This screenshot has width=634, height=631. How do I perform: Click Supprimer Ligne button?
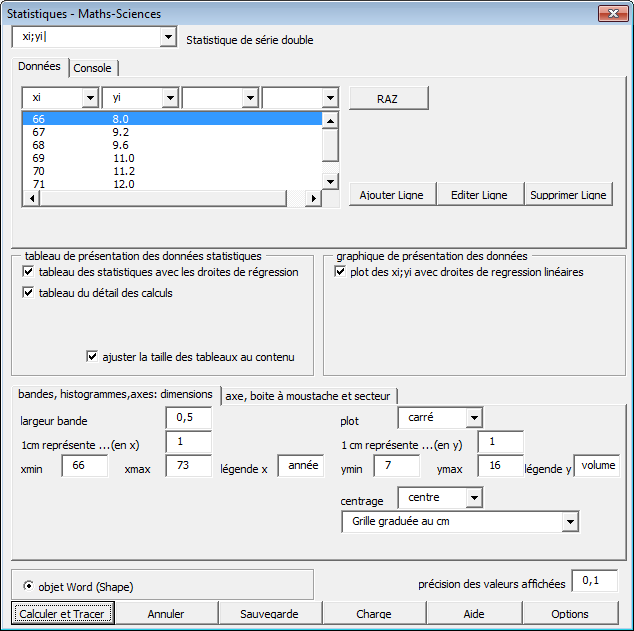(x=568, y=195)
